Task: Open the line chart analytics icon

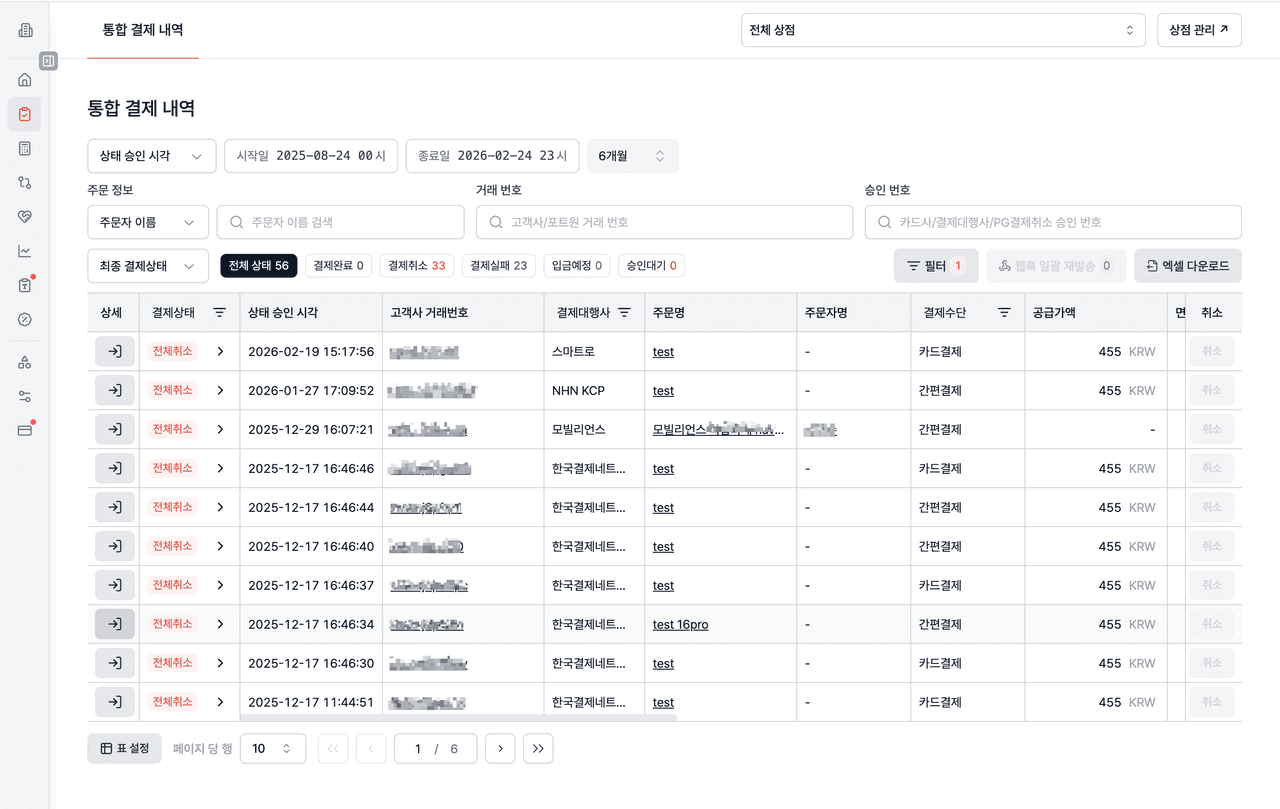Action: point(25,251)
